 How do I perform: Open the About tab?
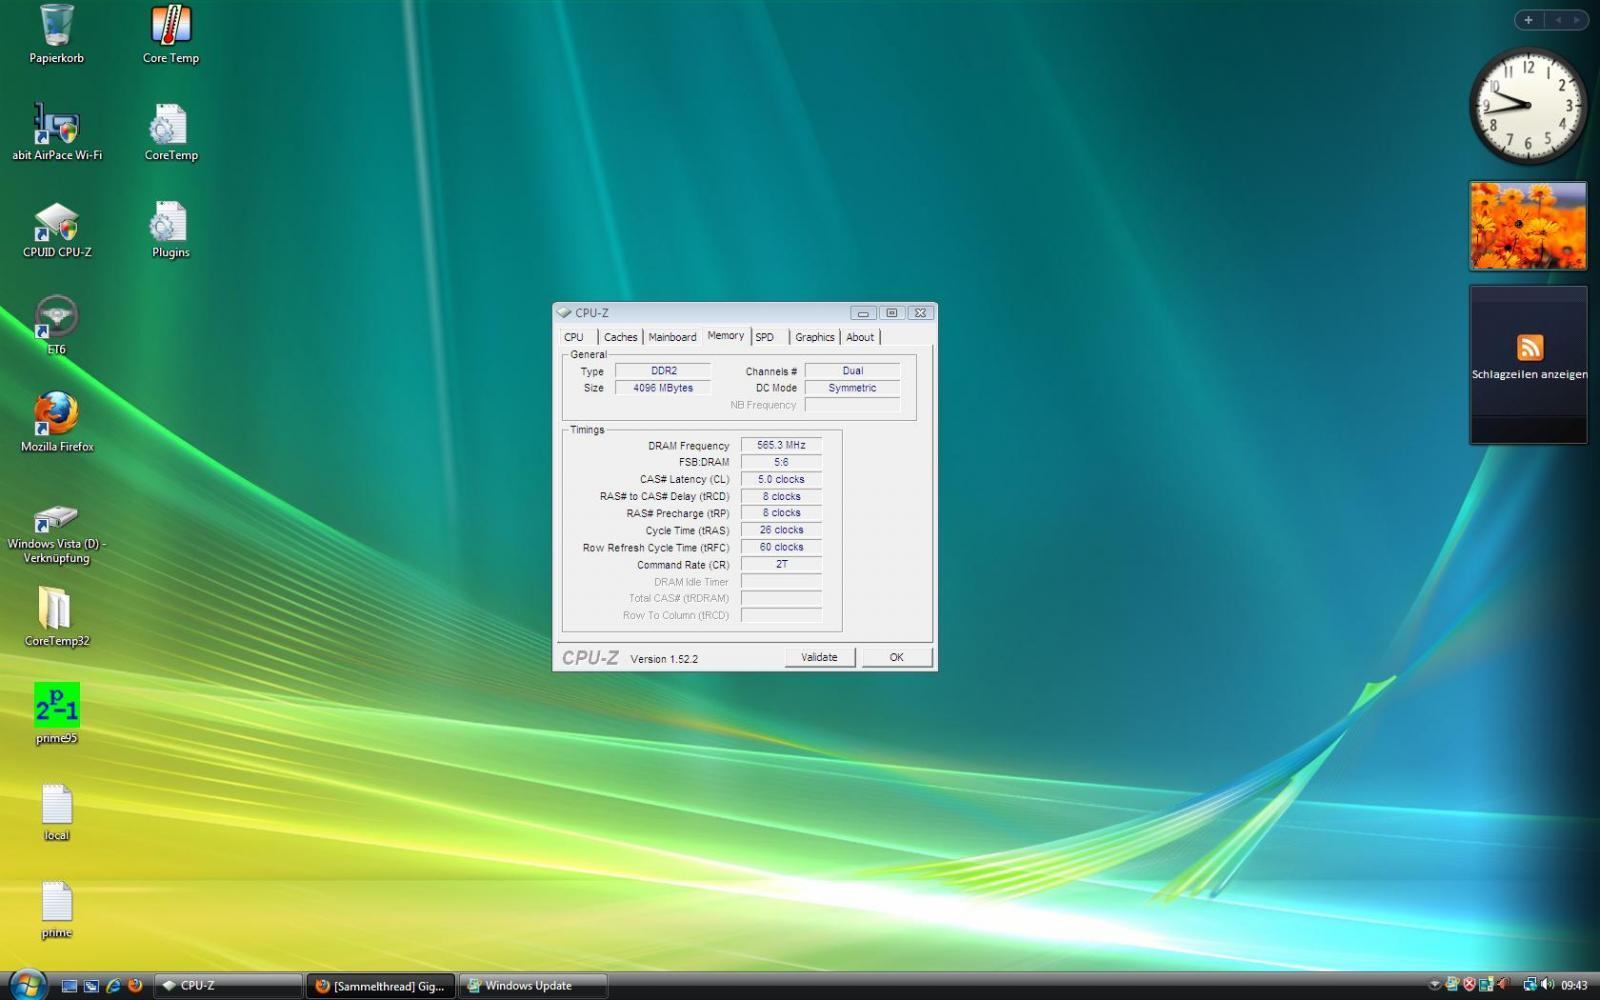click(860, 337)
